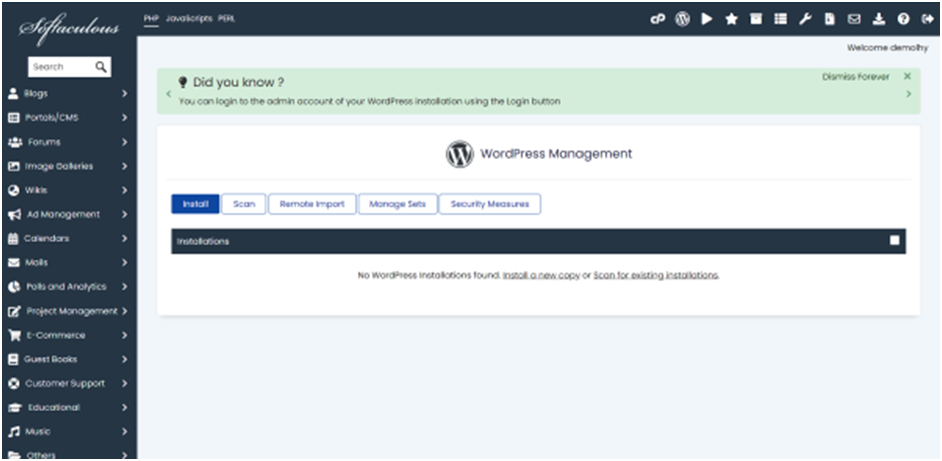Click the download icon in top toolbar
Image resolution: width=942 pixels, height=461 pixels.
[x=878, y=19]
